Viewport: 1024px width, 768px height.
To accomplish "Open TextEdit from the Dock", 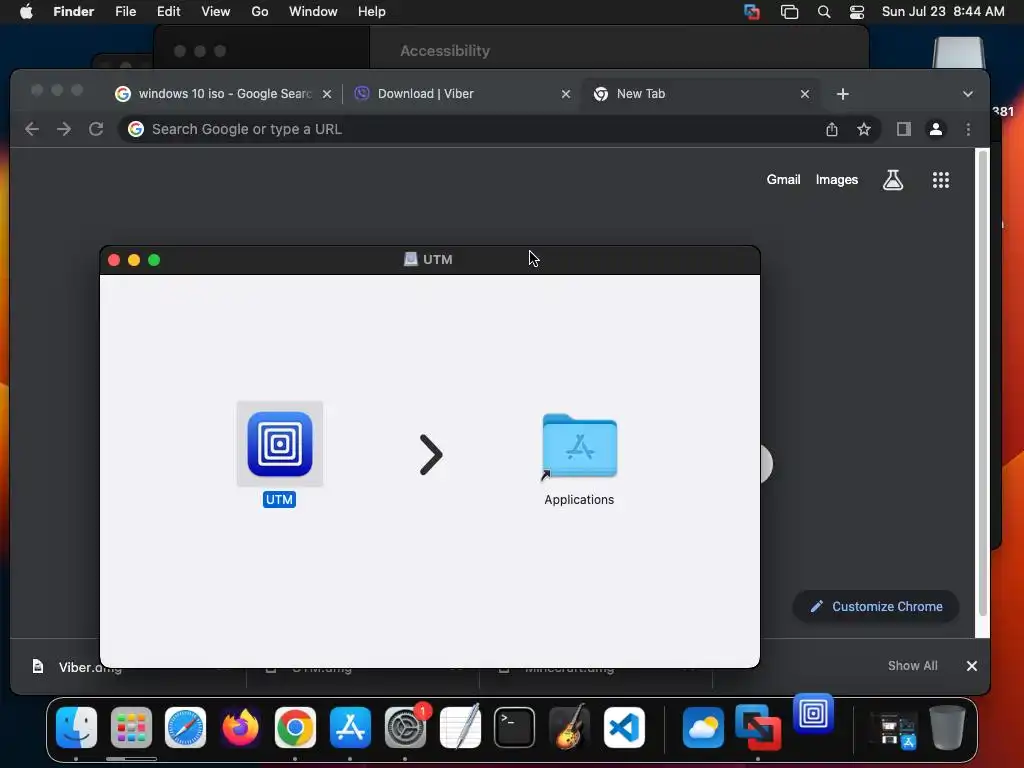I will click(x=460, y=728).
